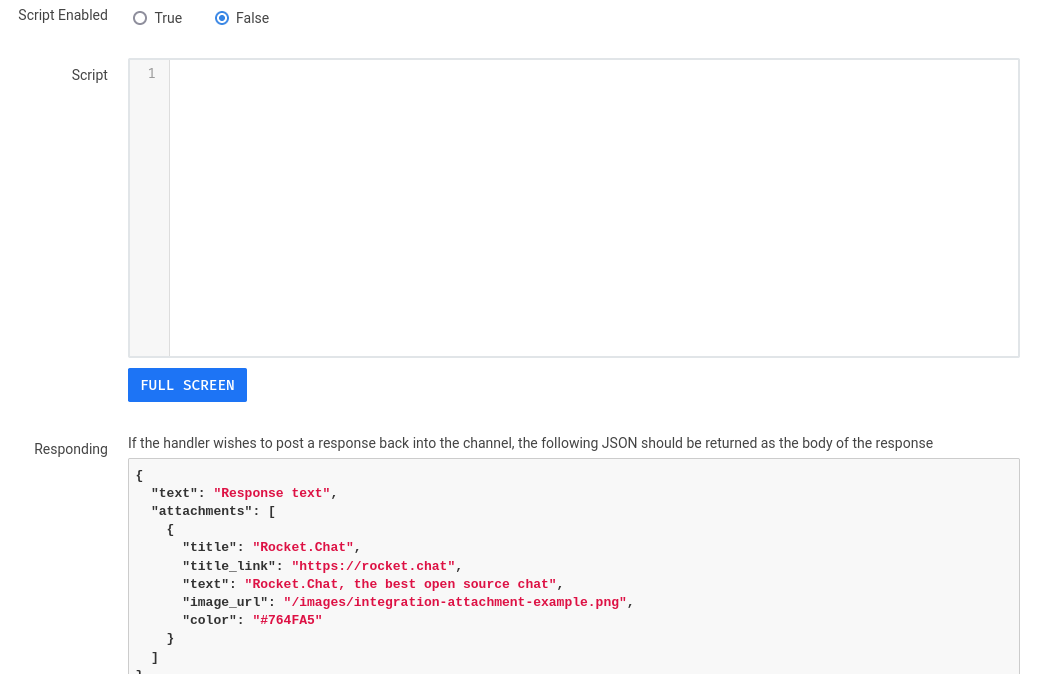Click the "https://rocket.chat" title_link value
1057x678 pixels.
coord(373,565)
